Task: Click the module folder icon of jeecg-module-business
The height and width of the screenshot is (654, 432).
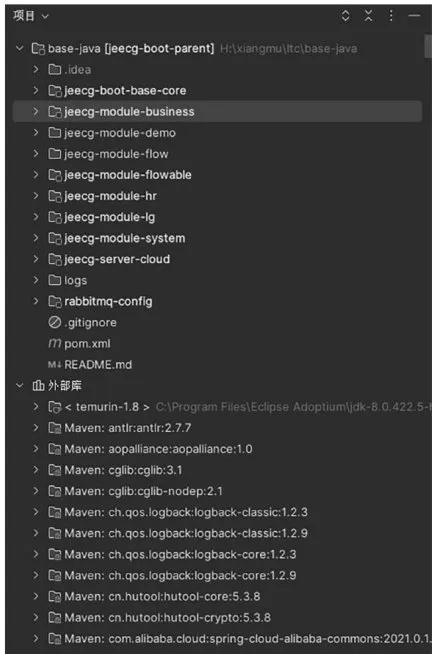Action: 55,111
